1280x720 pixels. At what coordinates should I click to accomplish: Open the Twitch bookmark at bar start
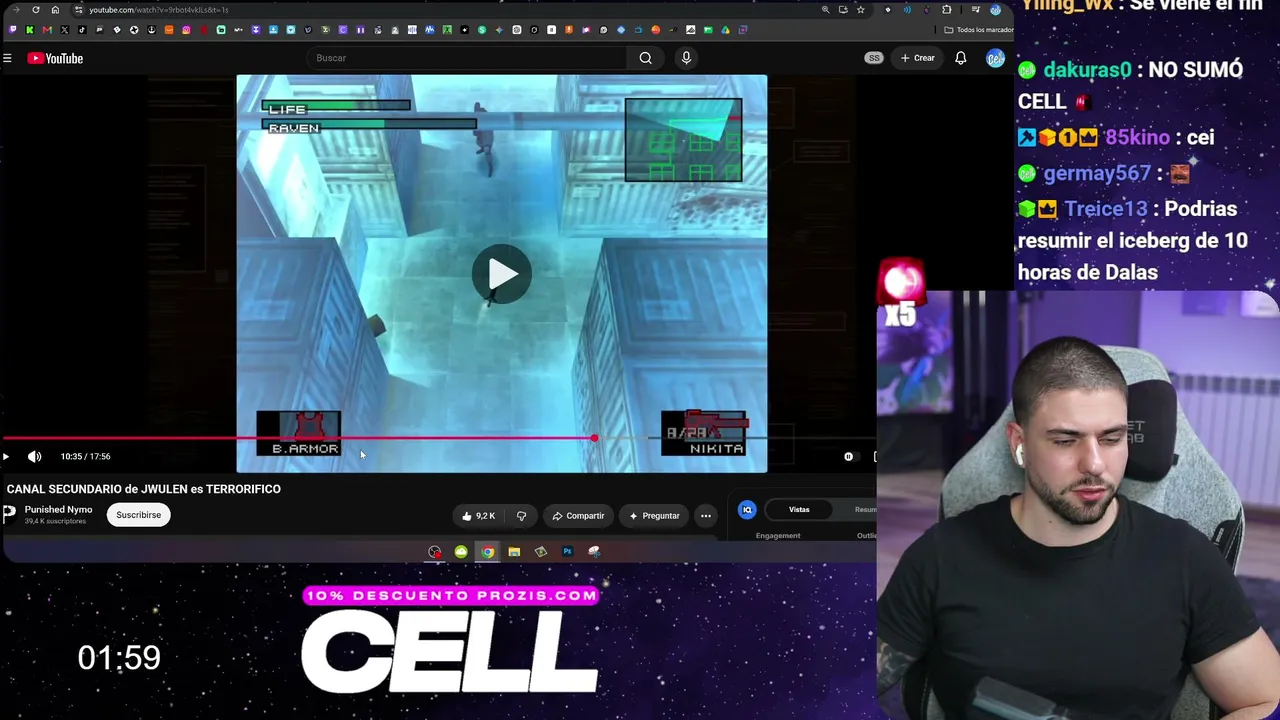[x=12, y=30]
